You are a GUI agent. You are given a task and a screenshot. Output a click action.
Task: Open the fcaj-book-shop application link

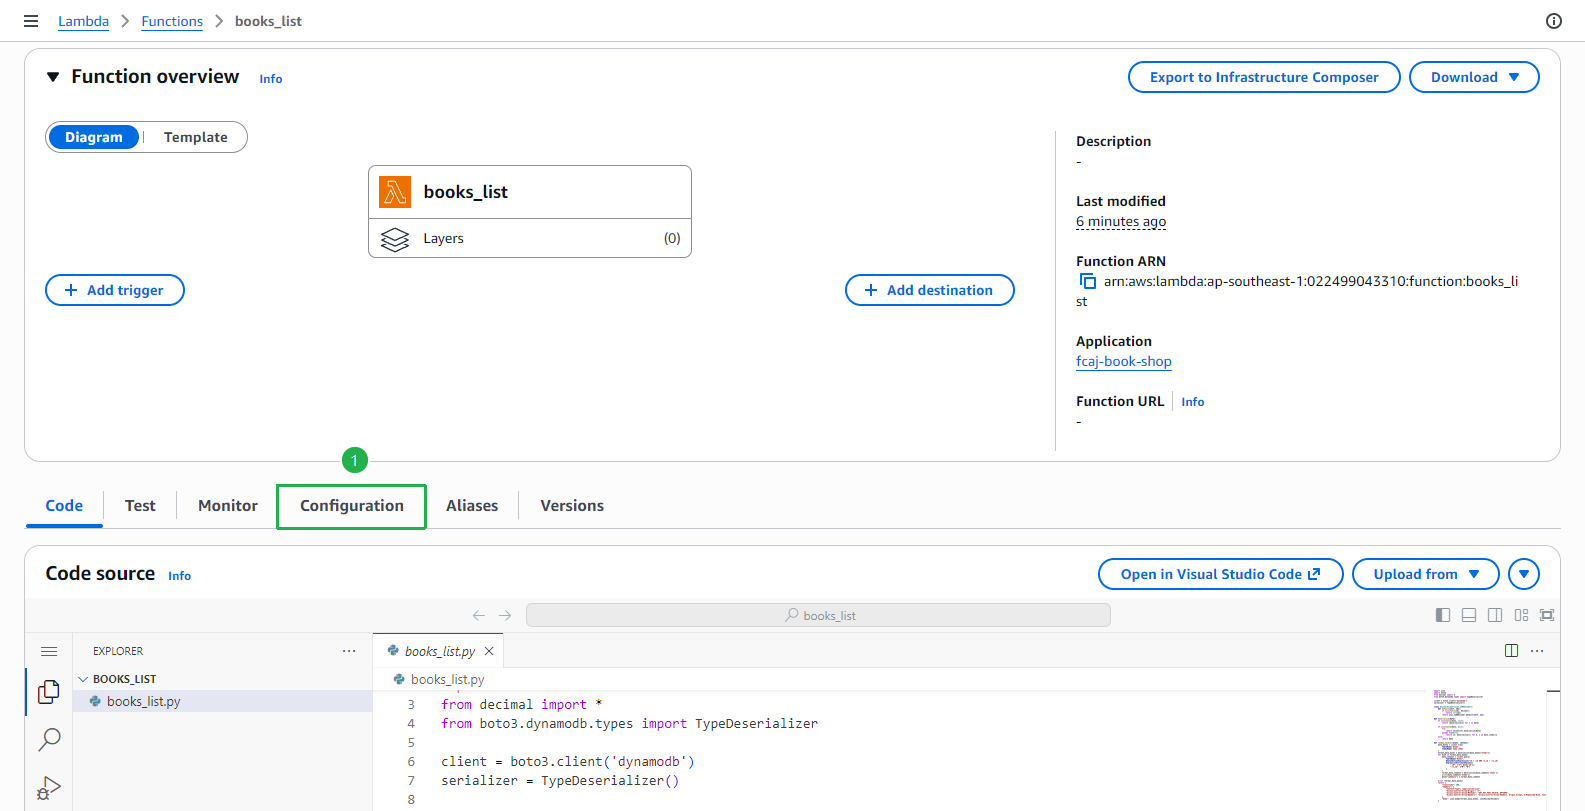click(1124, 361)
